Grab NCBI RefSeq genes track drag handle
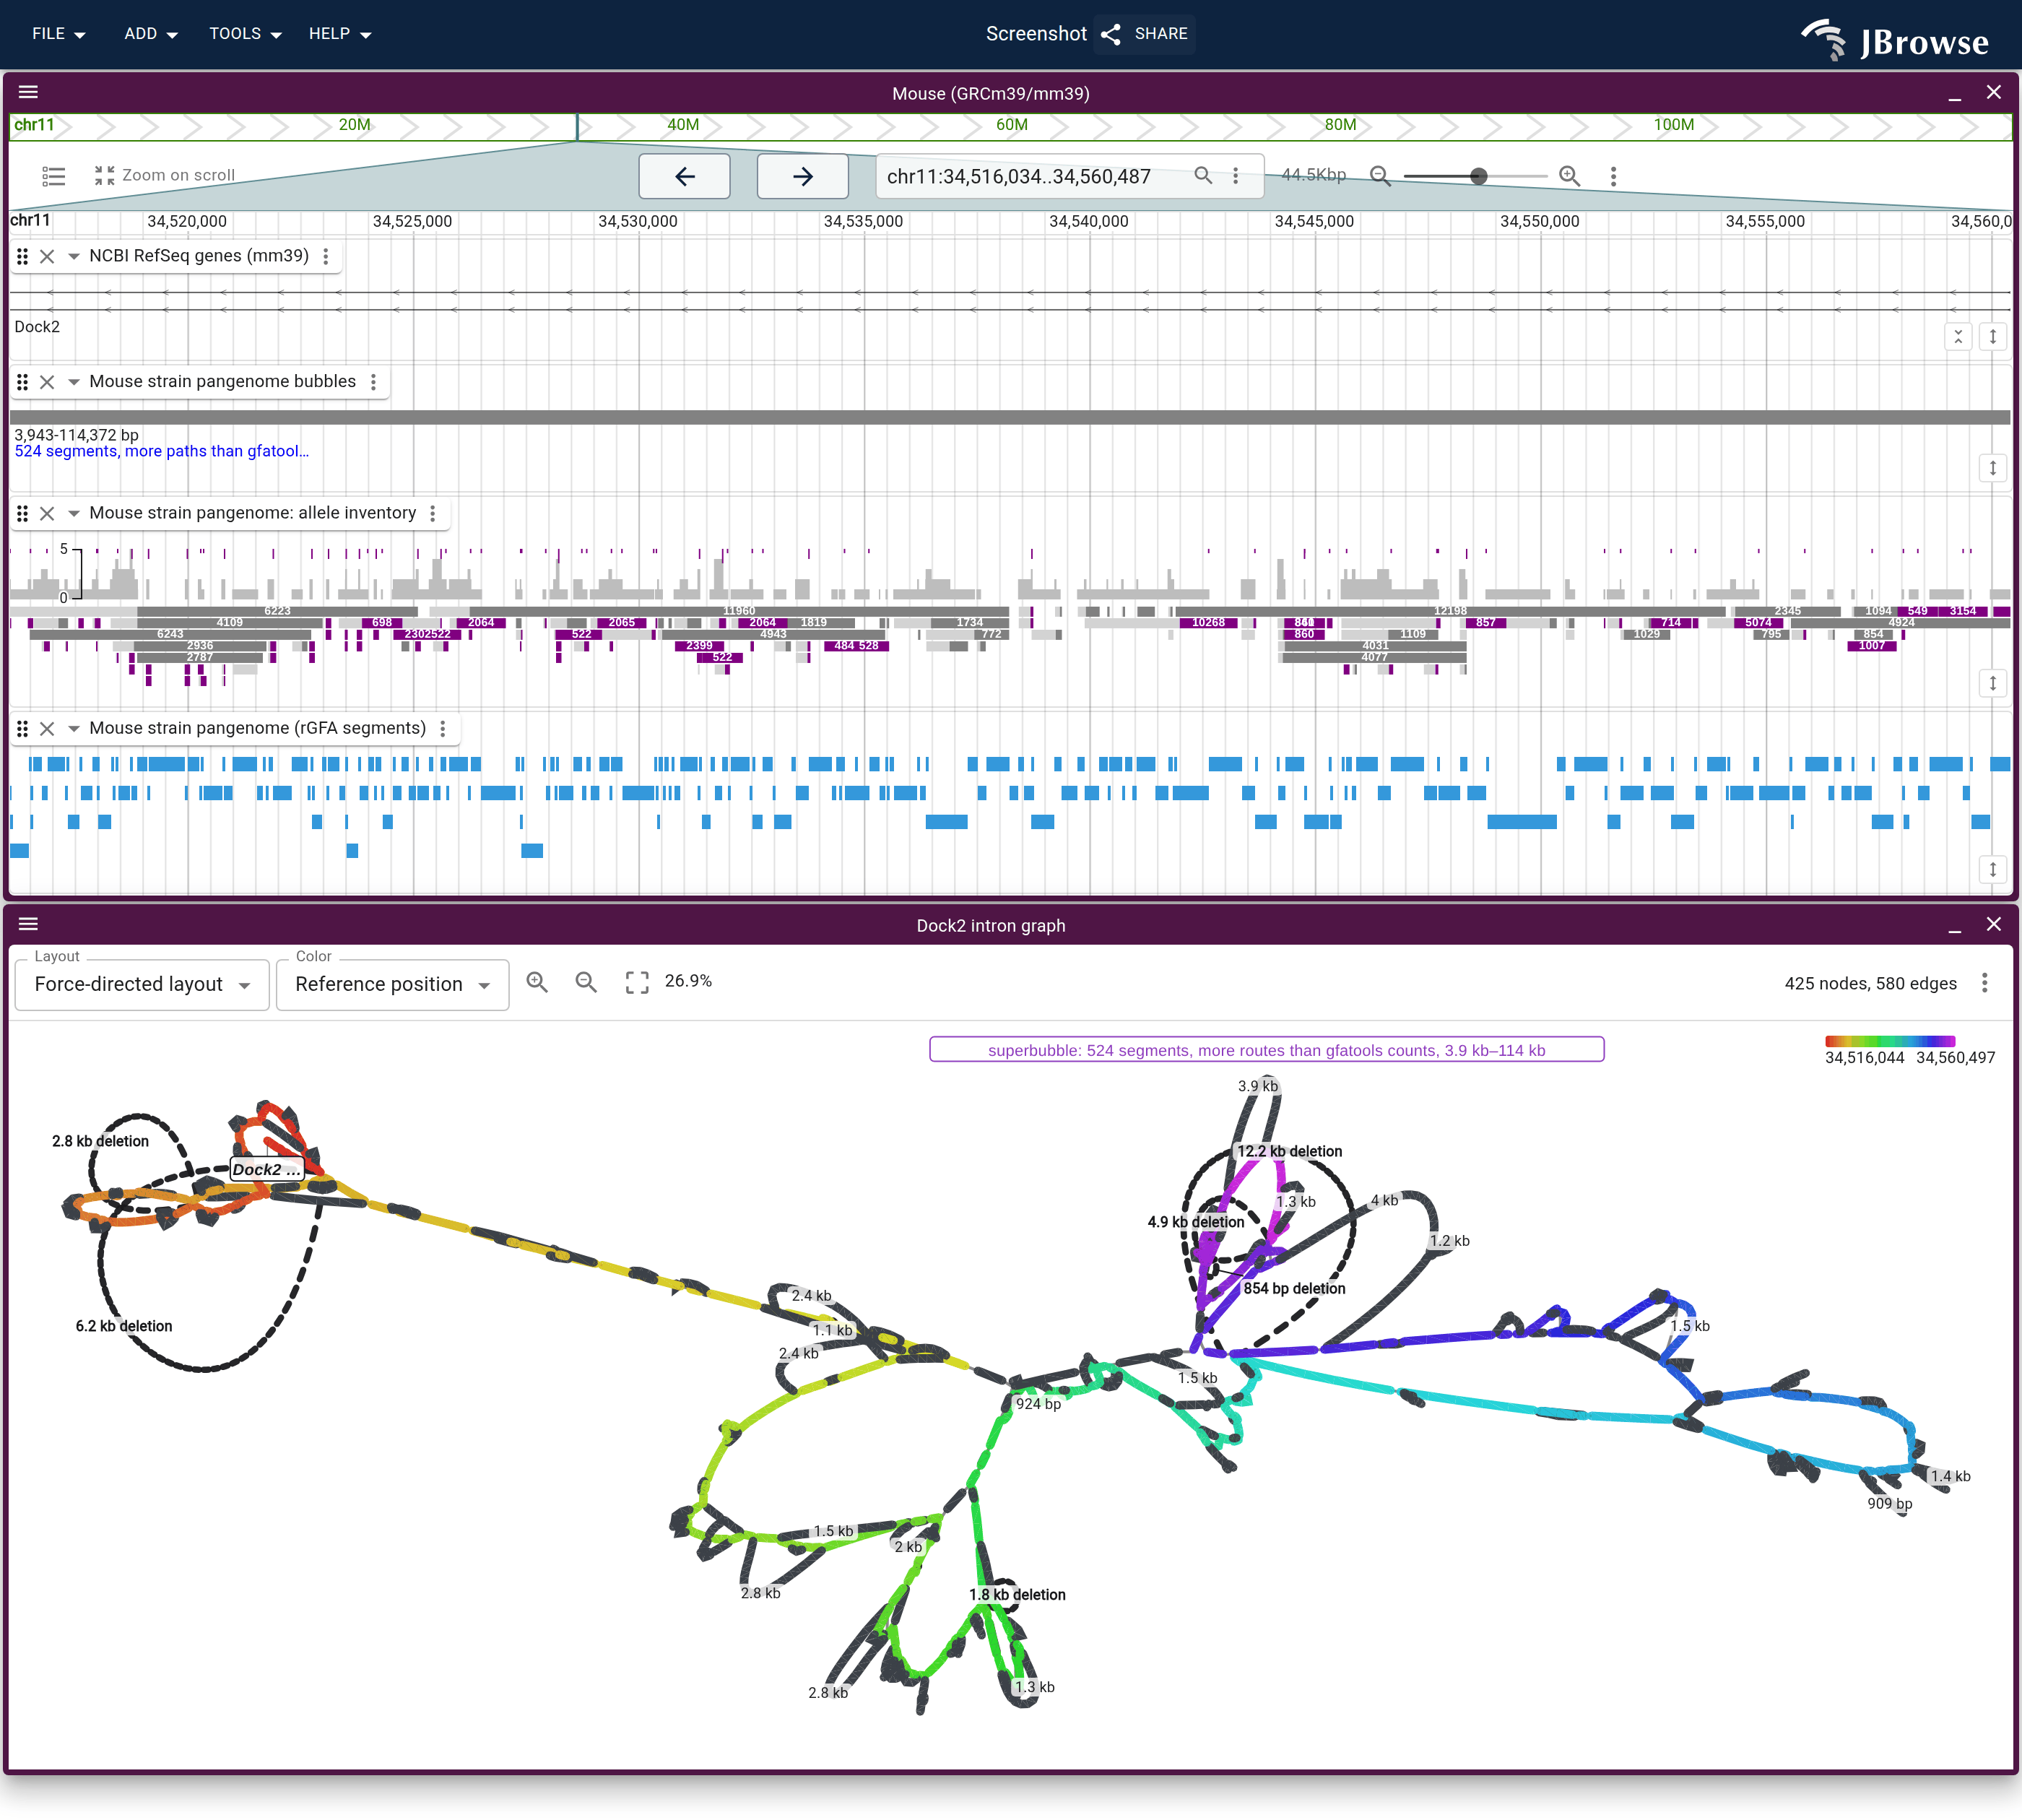The height and width of the screenshot is (1820, 2022). pos(22,256)
